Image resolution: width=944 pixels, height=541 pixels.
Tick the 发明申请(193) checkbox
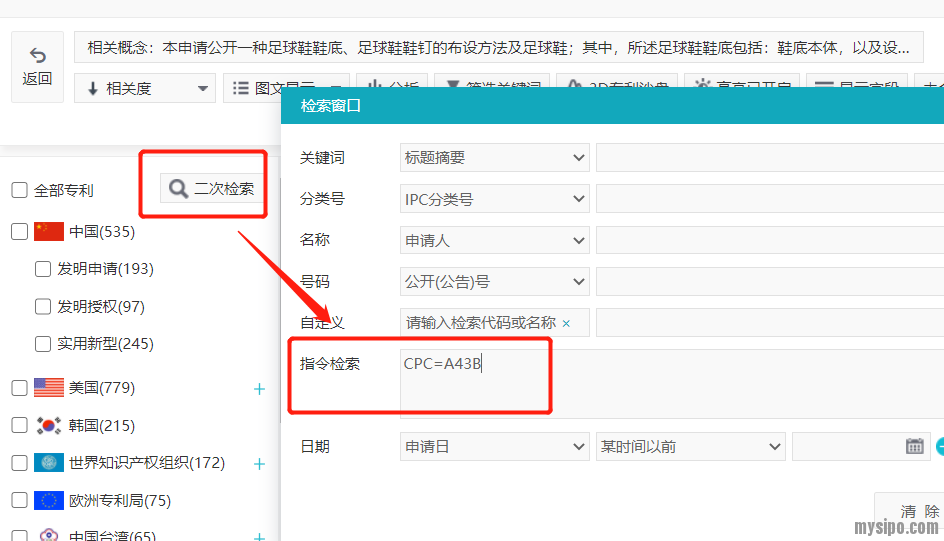43,269
